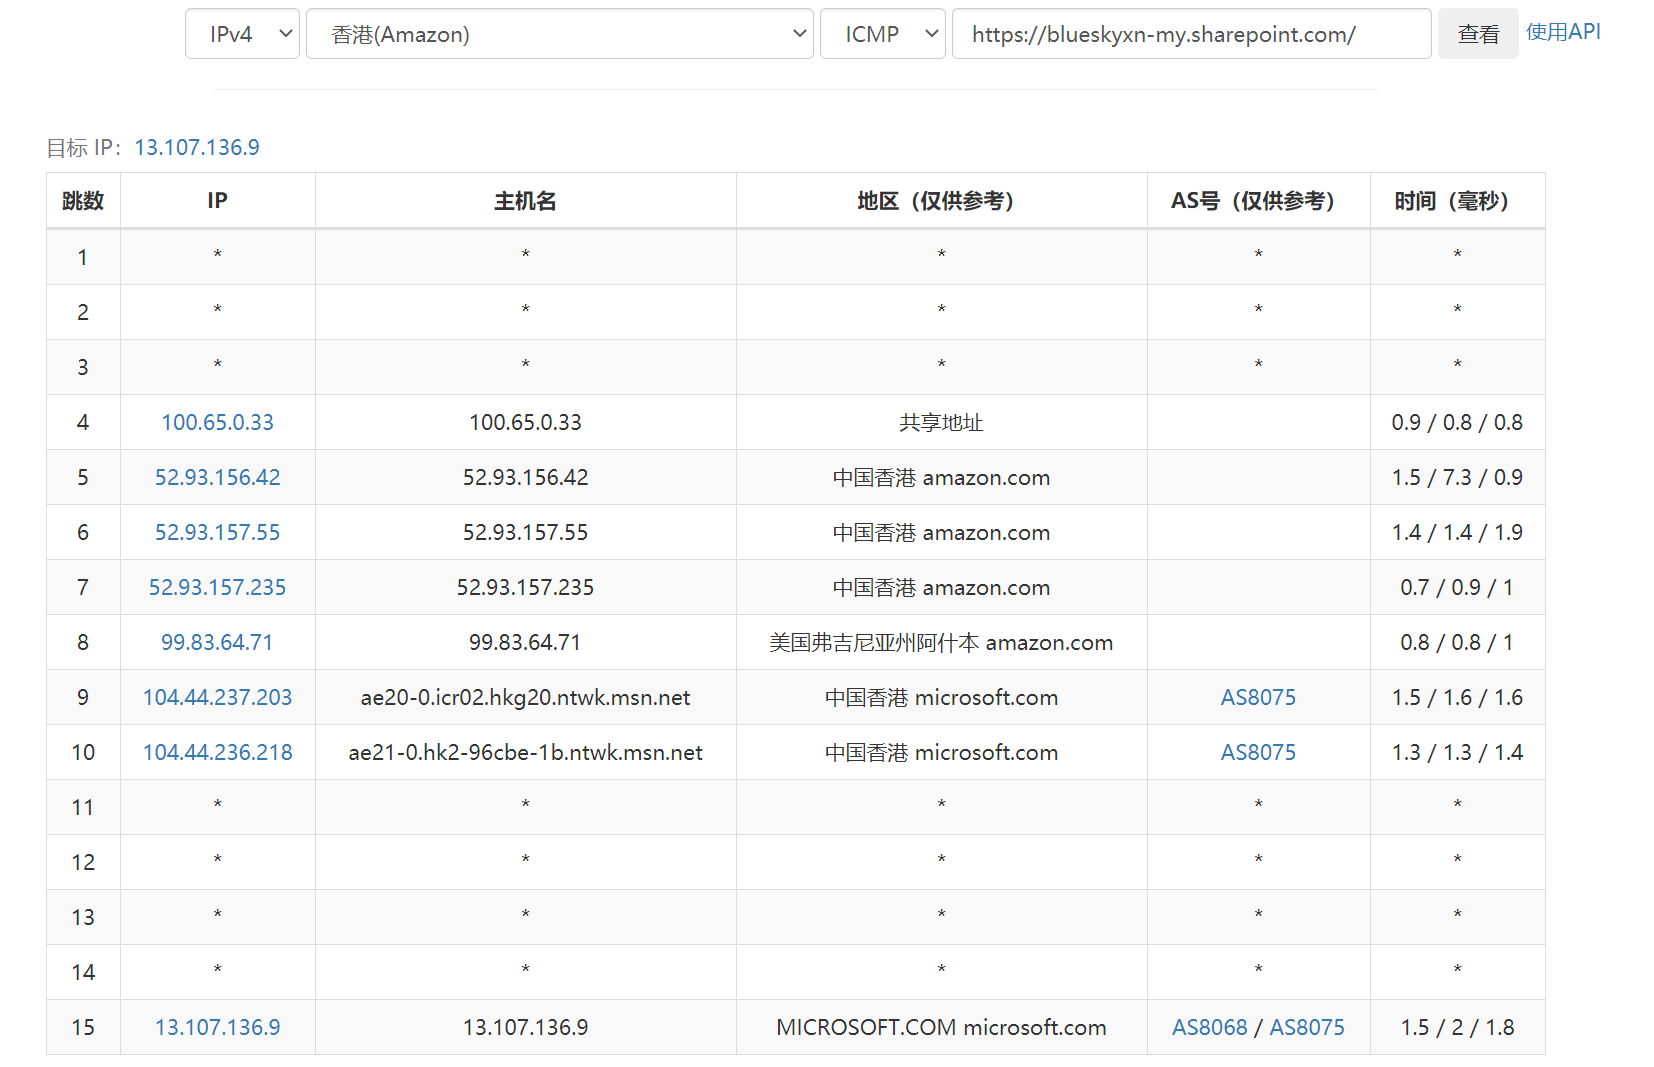Open AS8075 link in hop 9 row
1654x1067 pixels.
pyautogui.click(x=1257, y=697)
